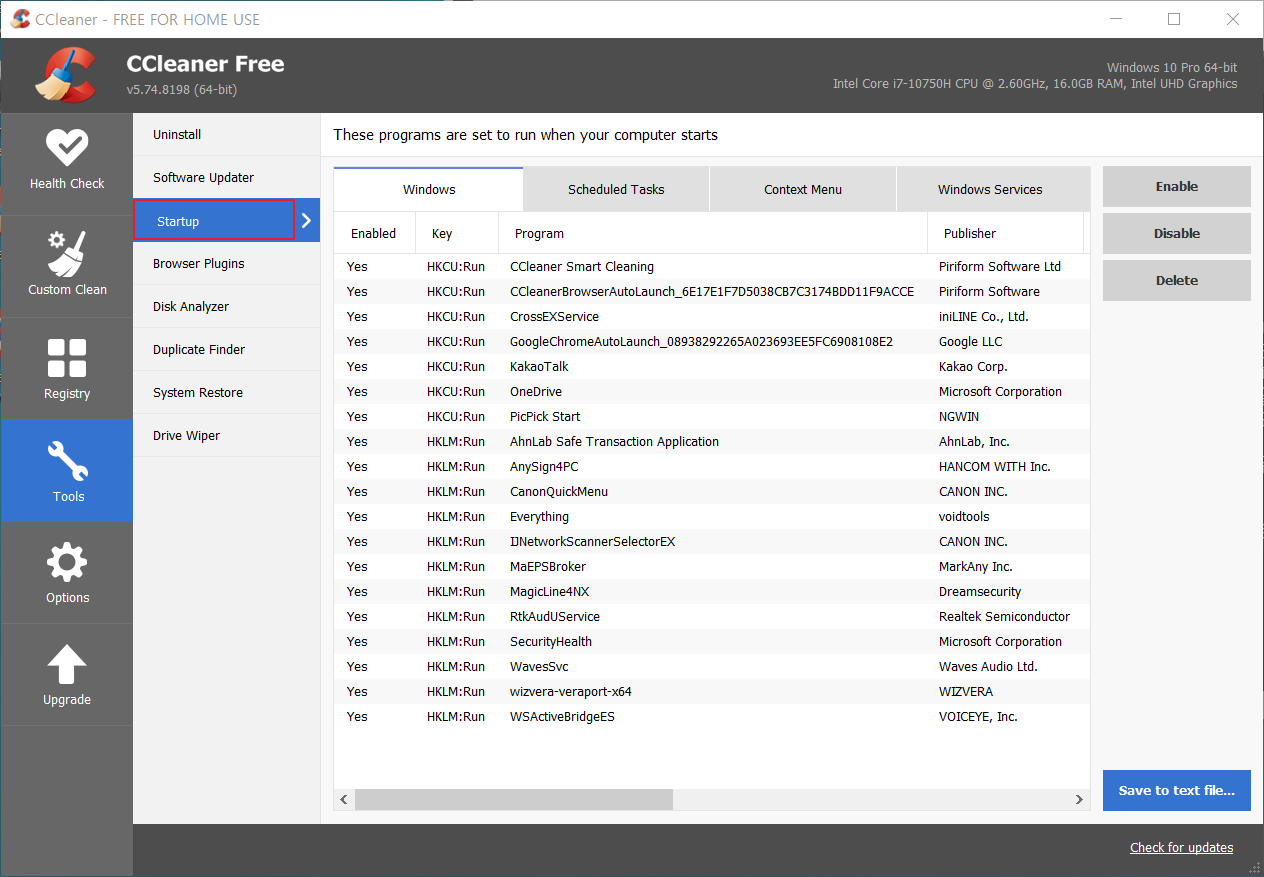Select the RtkAudUService entry
The image size is (1264, 877).
pyautogui.click(x=712, y=617)
